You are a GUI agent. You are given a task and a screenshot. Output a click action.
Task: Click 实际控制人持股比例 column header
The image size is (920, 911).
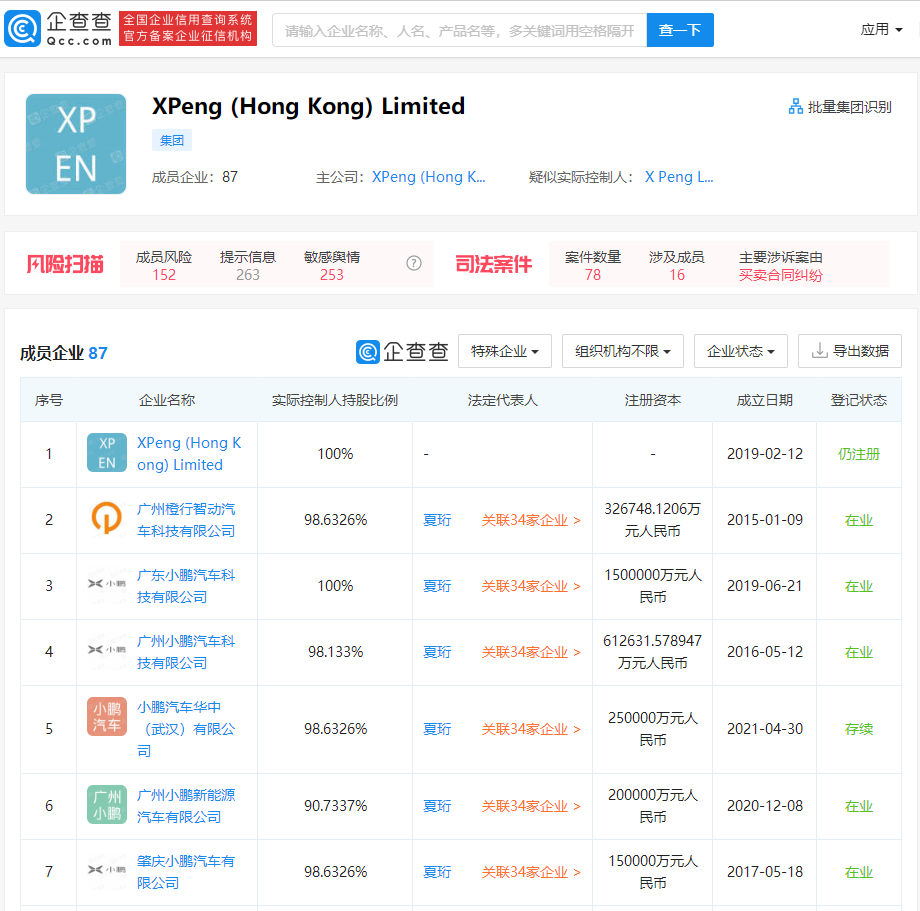334,400
